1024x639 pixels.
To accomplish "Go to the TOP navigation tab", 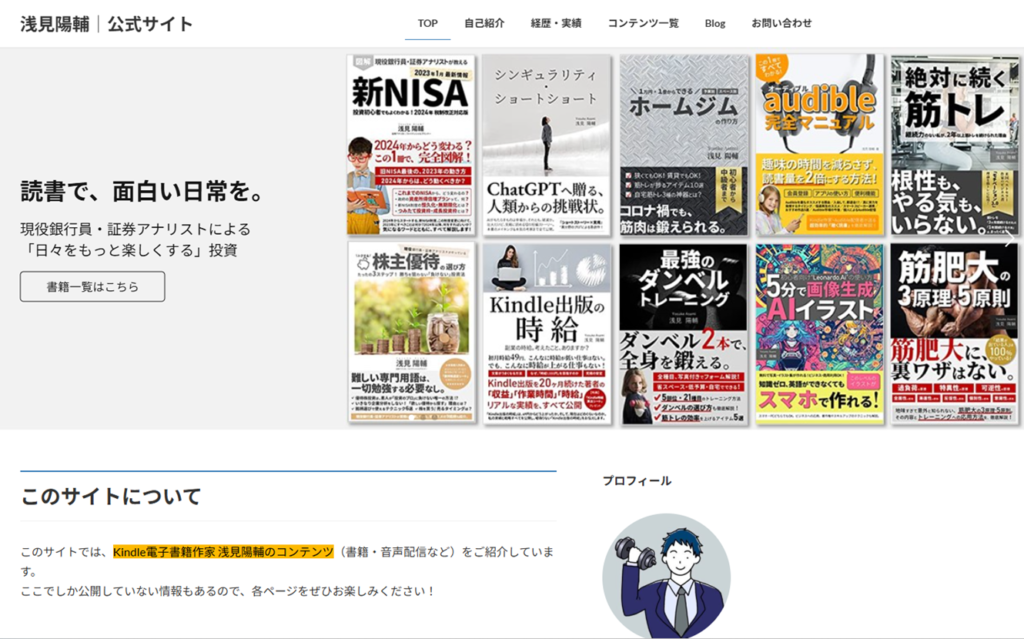I will tap(428, 23).
